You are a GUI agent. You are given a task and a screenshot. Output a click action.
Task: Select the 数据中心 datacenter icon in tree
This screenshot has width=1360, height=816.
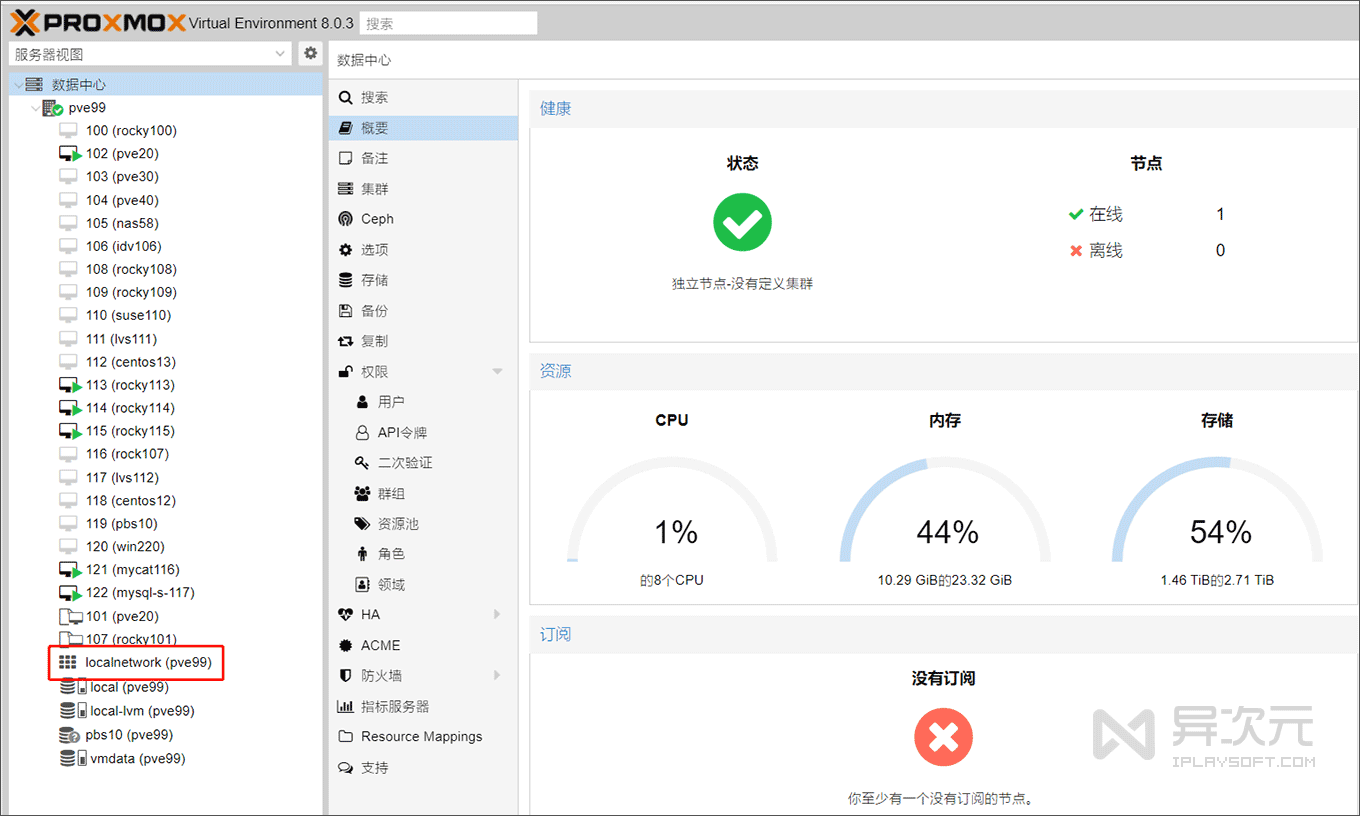pyautogui.click(x=34, y=85)
